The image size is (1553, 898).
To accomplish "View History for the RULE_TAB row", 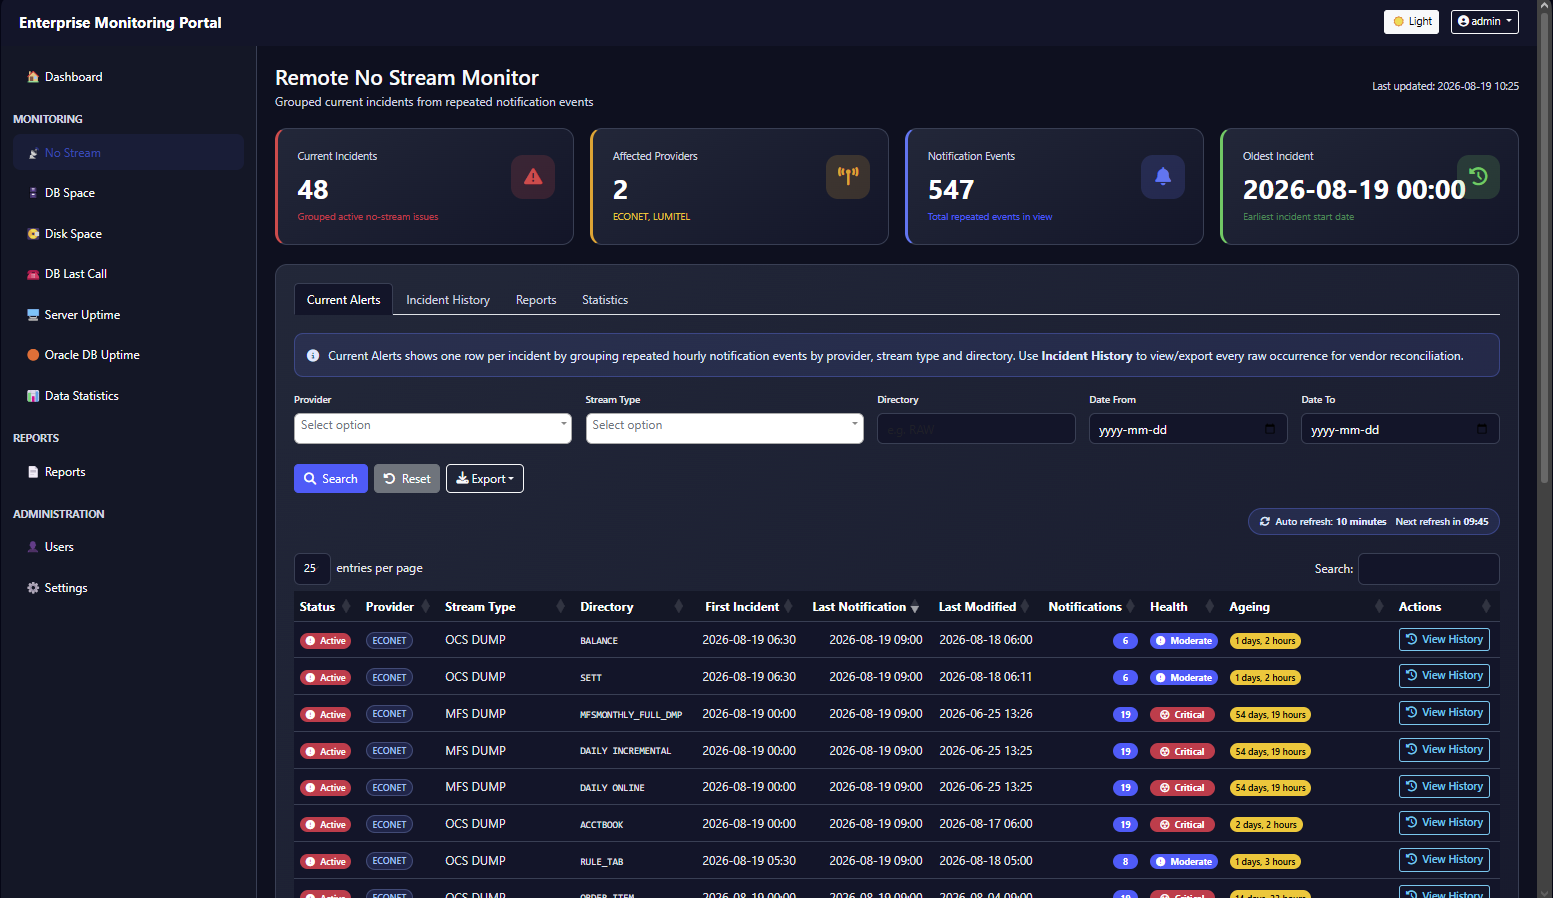I will pyautogui.click(x=1444, y=860).
